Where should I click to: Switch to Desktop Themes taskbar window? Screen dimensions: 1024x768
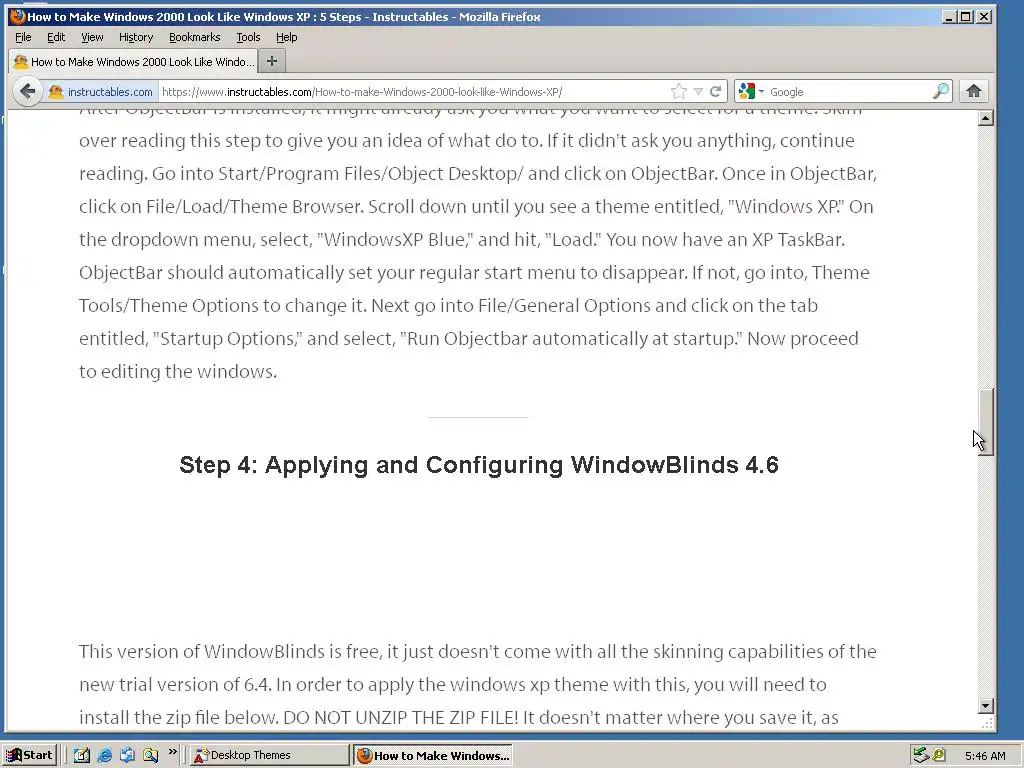(269, 755)
